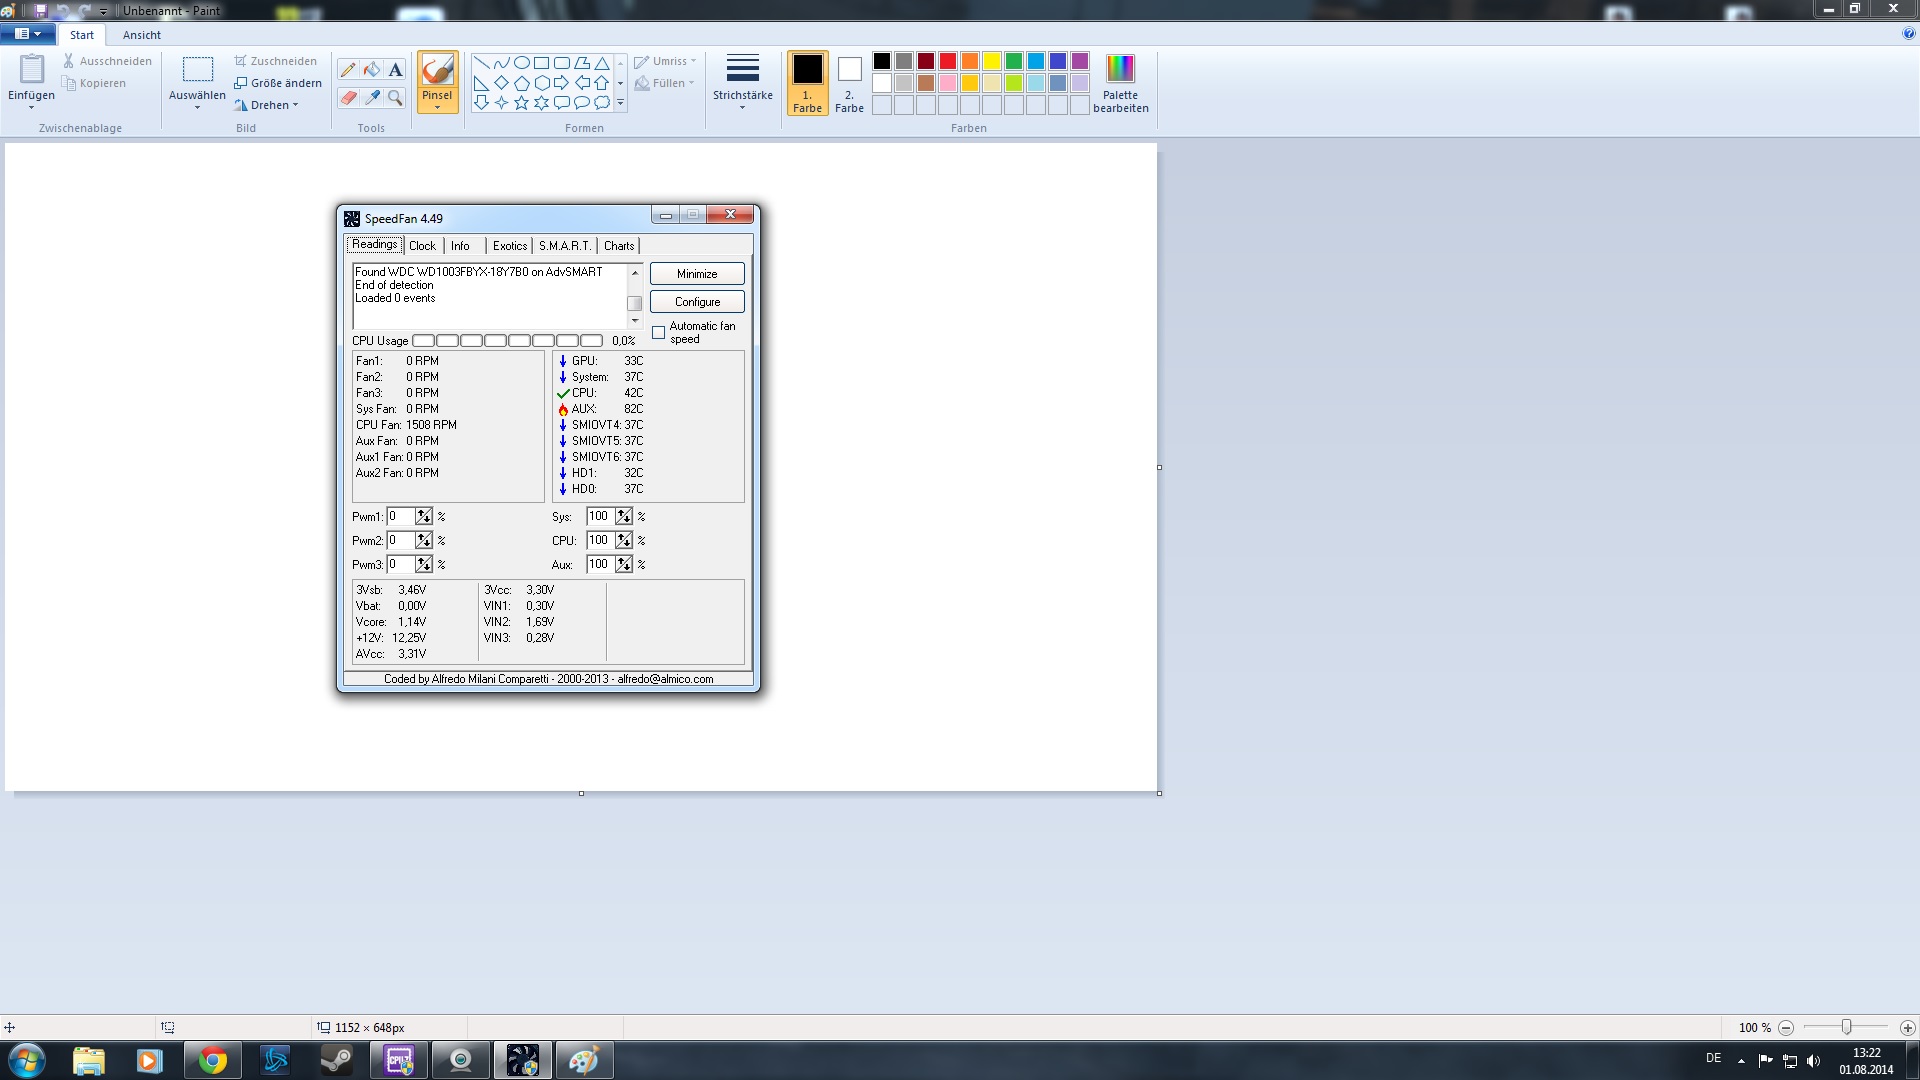Viewport: 1920px width, 1080px height.
Task: Click zoom in plus button
Action: (x=1907, y=1028)
